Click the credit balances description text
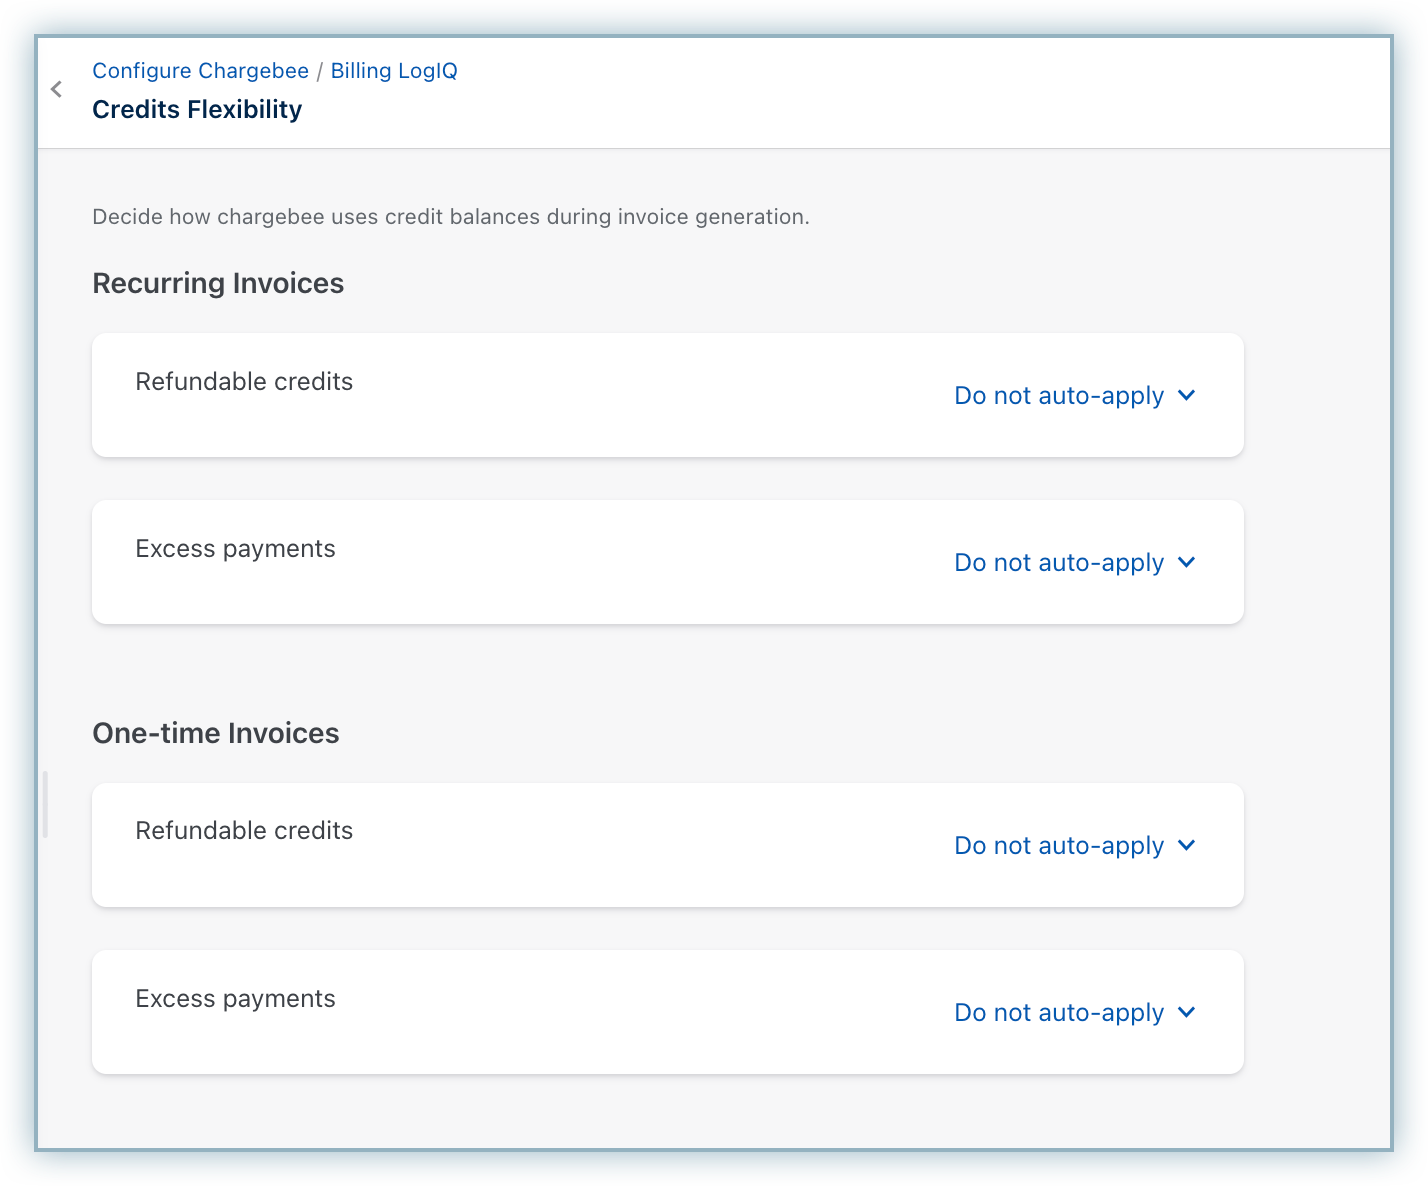This screenshot has height=1186, width=1428. point(450,217)
